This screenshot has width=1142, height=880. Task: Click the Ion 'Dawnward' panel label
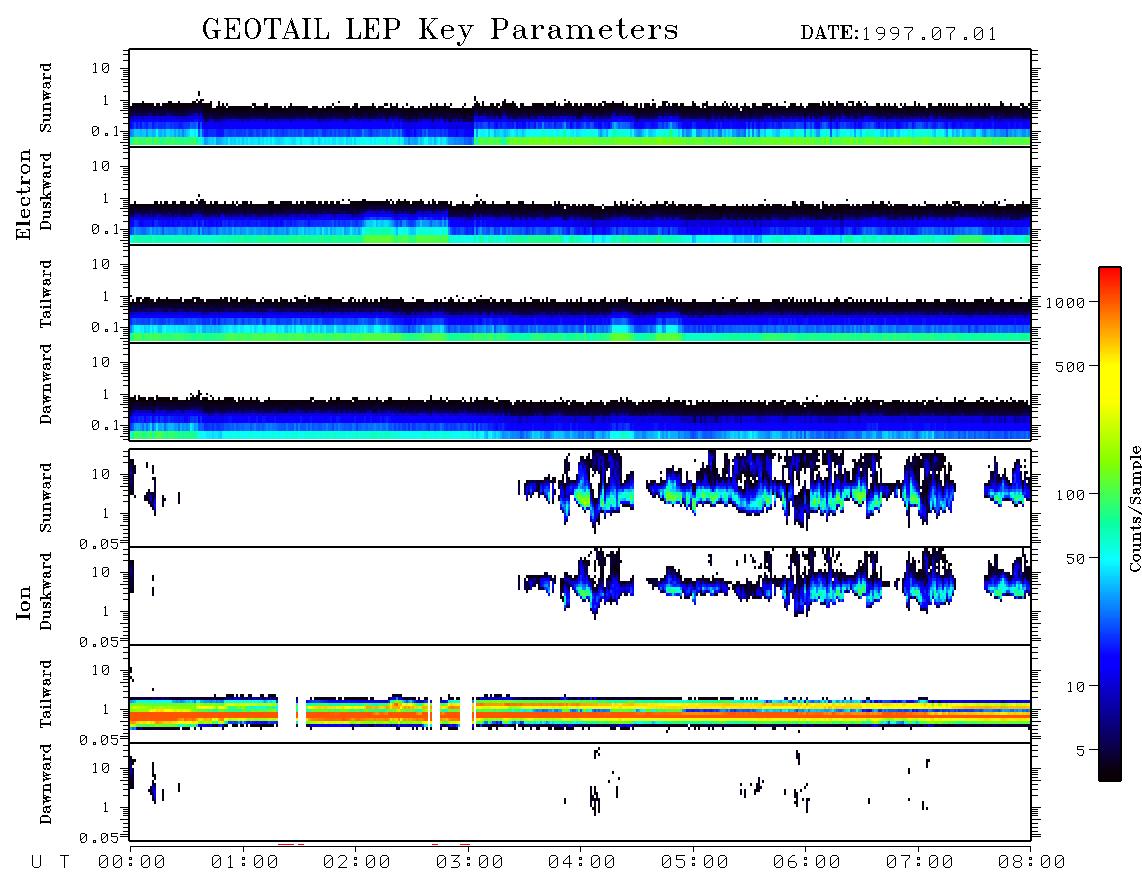click(x=46, y=784)
